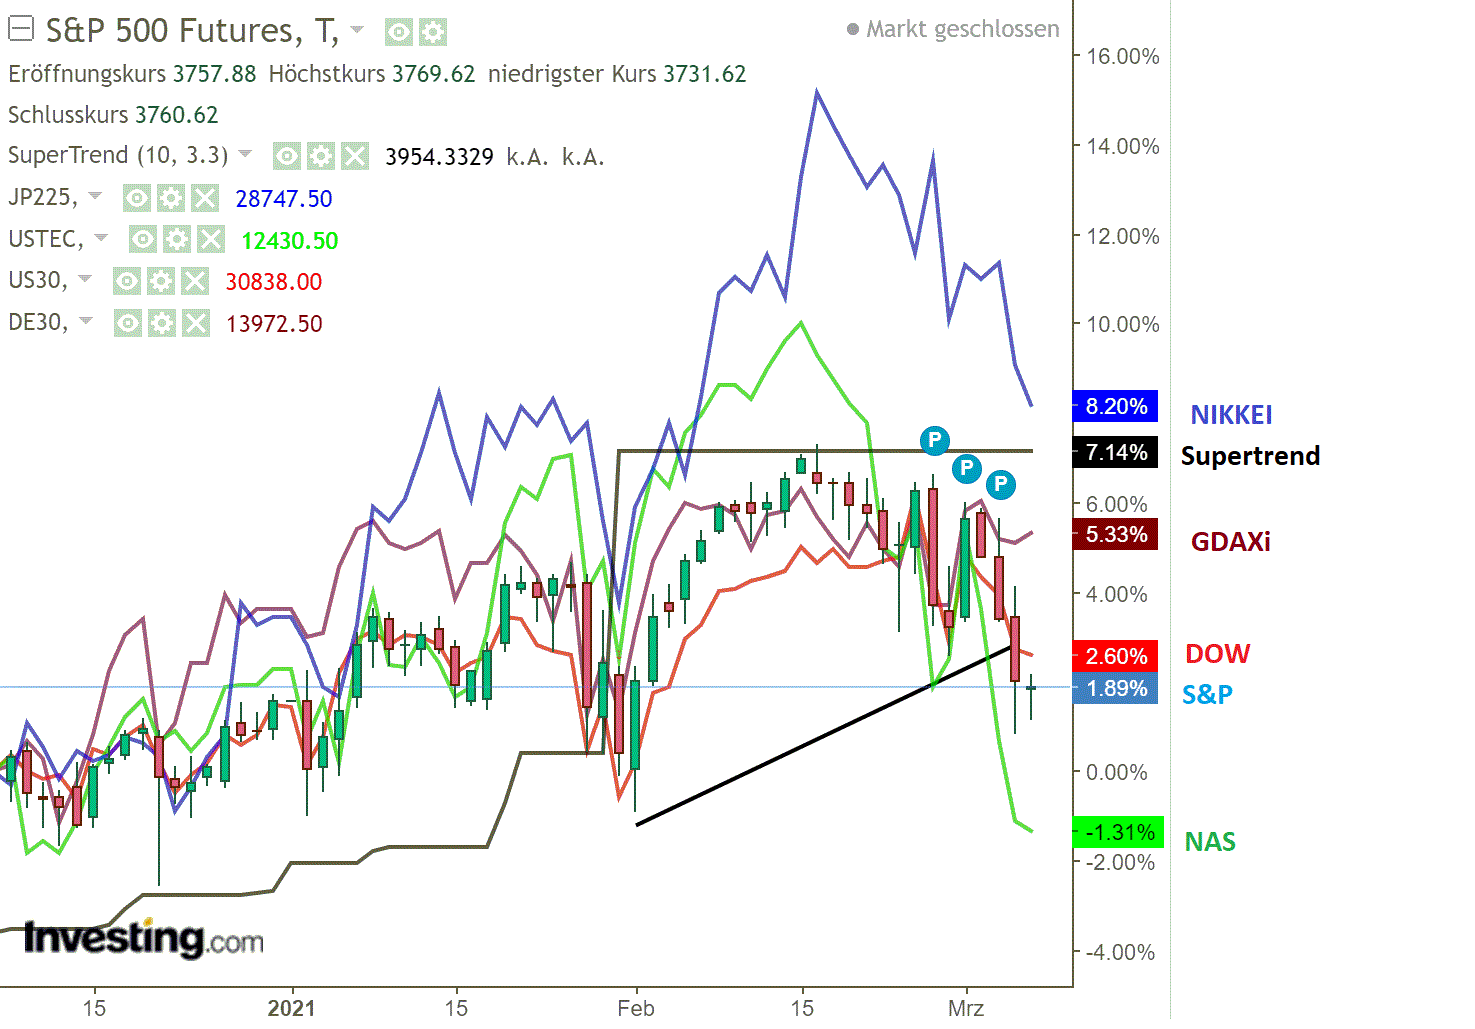Click the -4.00% label on the percent axis

tap(1120, 952)
